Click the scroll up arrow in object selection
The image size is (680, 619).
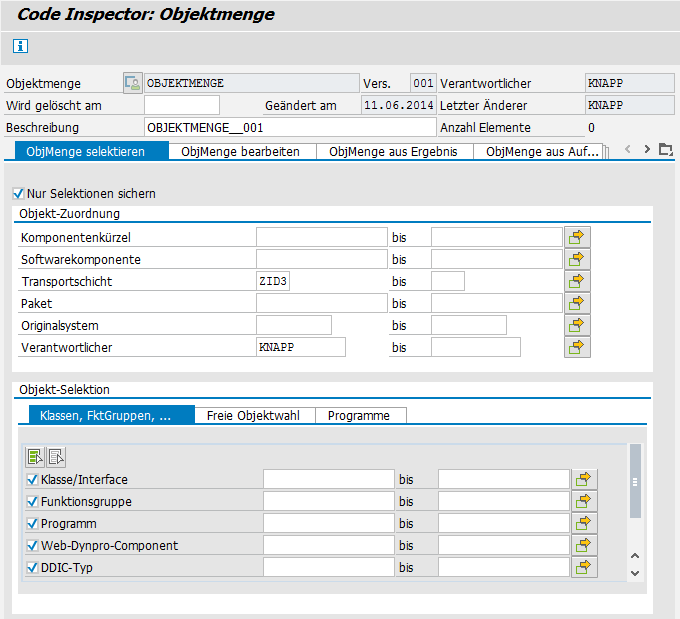click(635, 556)
